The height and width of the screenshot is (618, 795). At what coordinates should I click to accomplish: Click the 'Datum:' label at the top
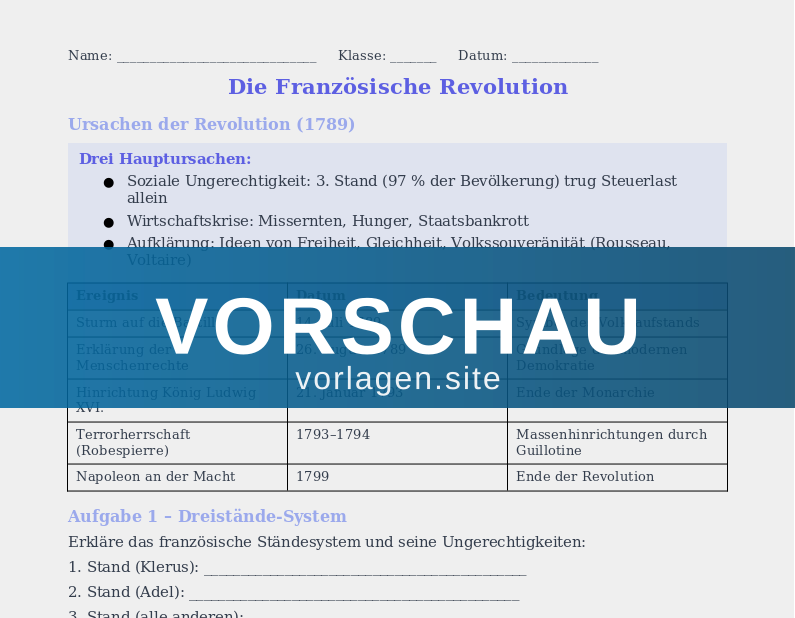coord(483,56)
